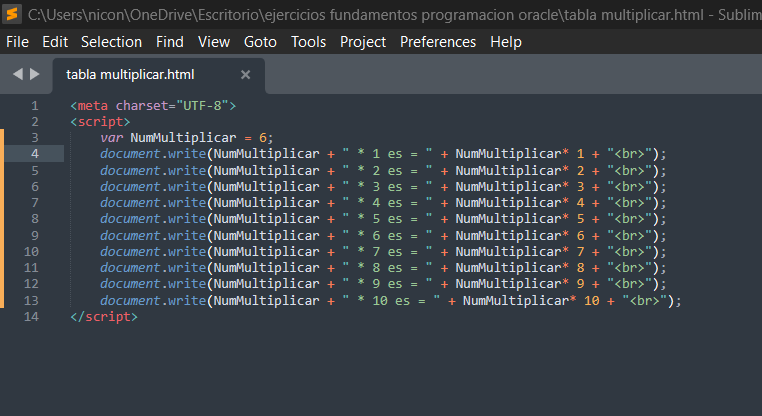Click "<br>" string on line 13
Viewport: 762px width, 416px height.
coord(644,301)
